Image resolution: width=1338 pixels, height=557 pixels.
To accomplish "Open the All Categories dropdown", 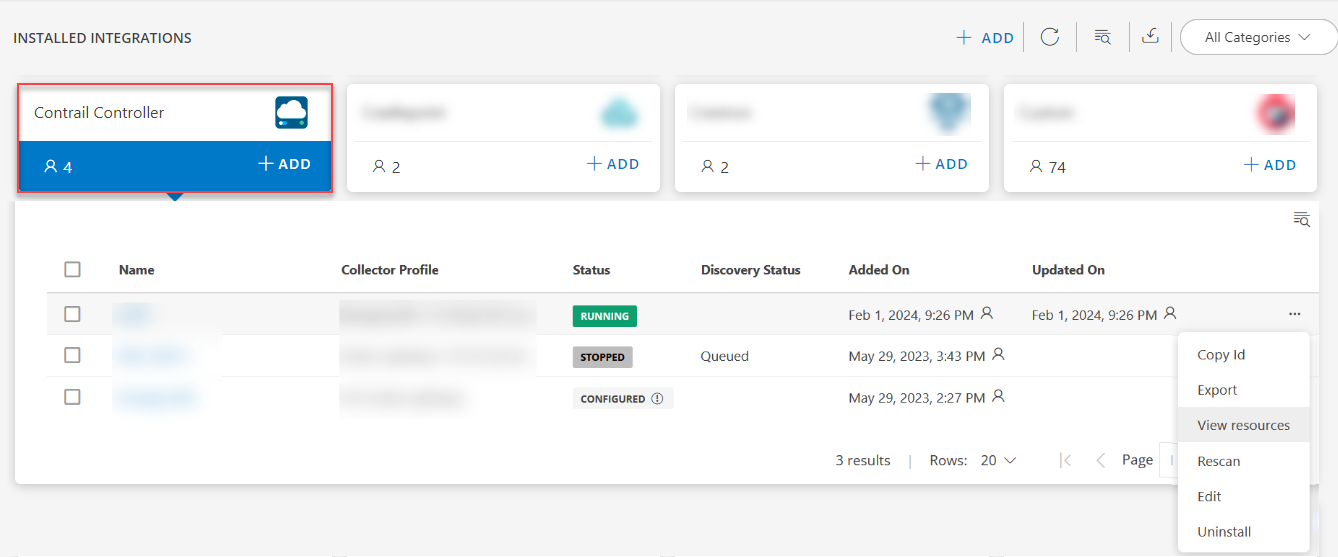I will tap(1257, 37).
